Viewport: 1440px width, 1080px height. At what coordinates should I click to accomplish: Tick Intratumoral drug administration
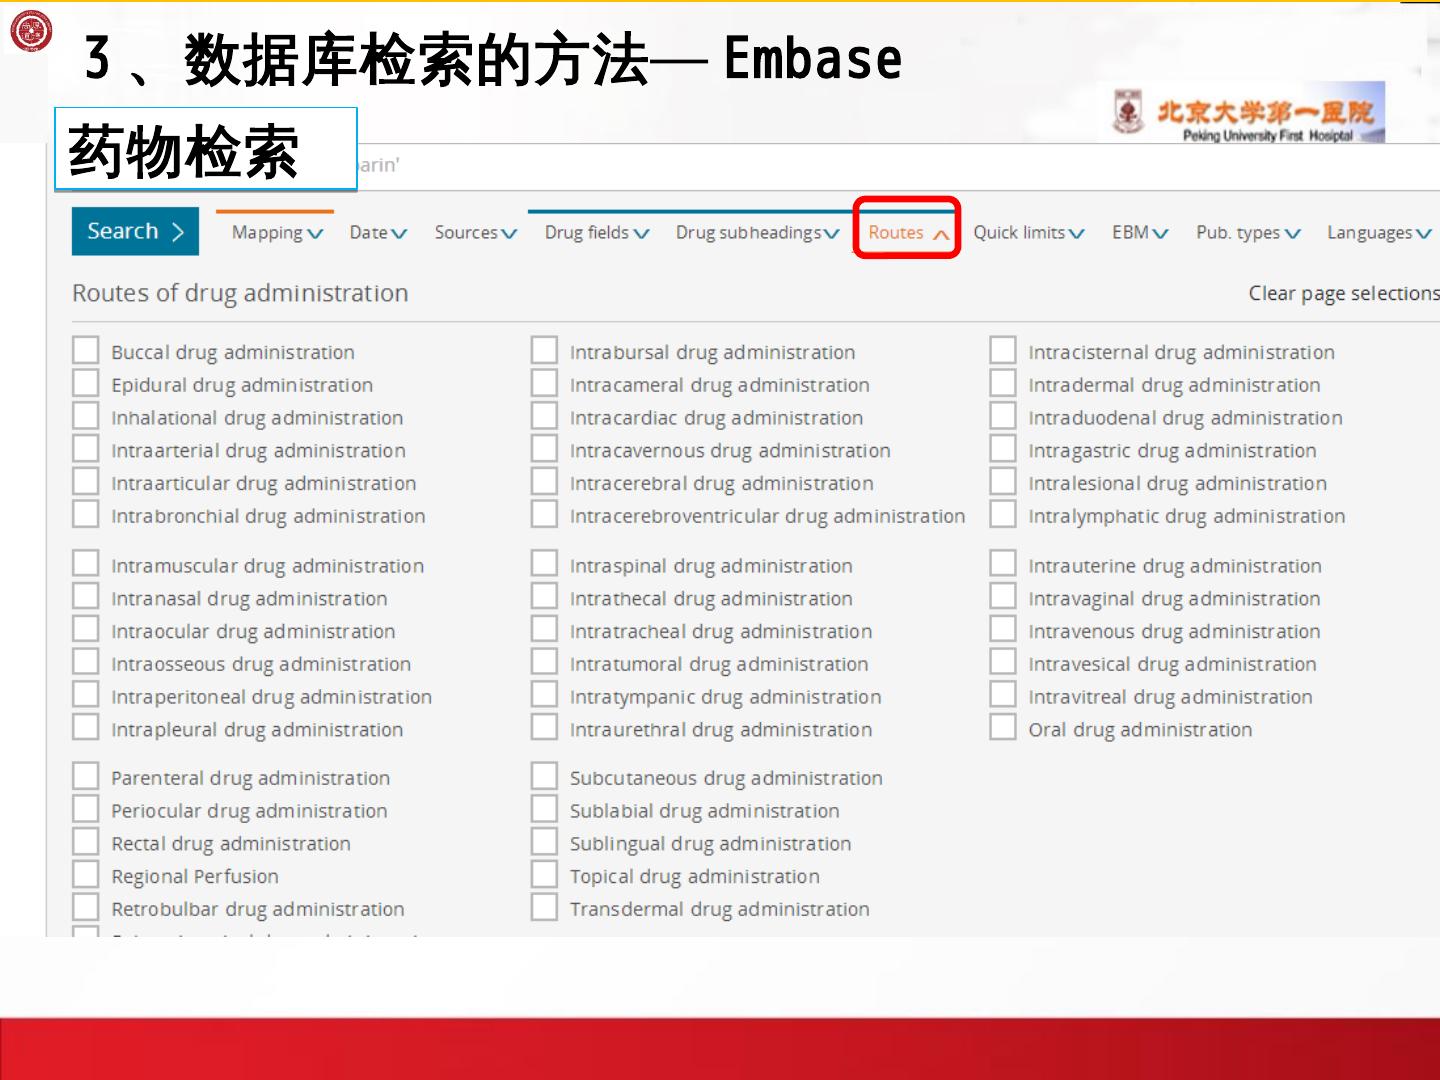click(544, 663)
